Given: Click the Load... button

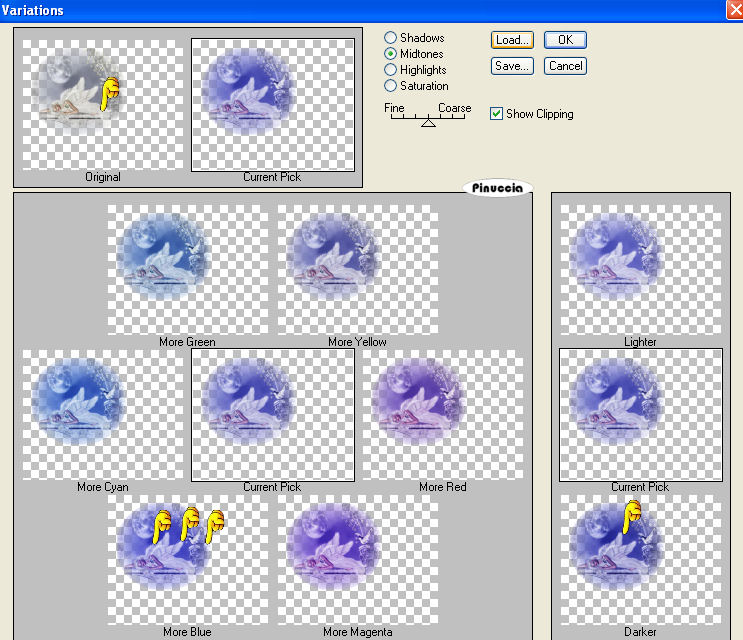Looking at the screenshot, I should (x=512, y=40).
